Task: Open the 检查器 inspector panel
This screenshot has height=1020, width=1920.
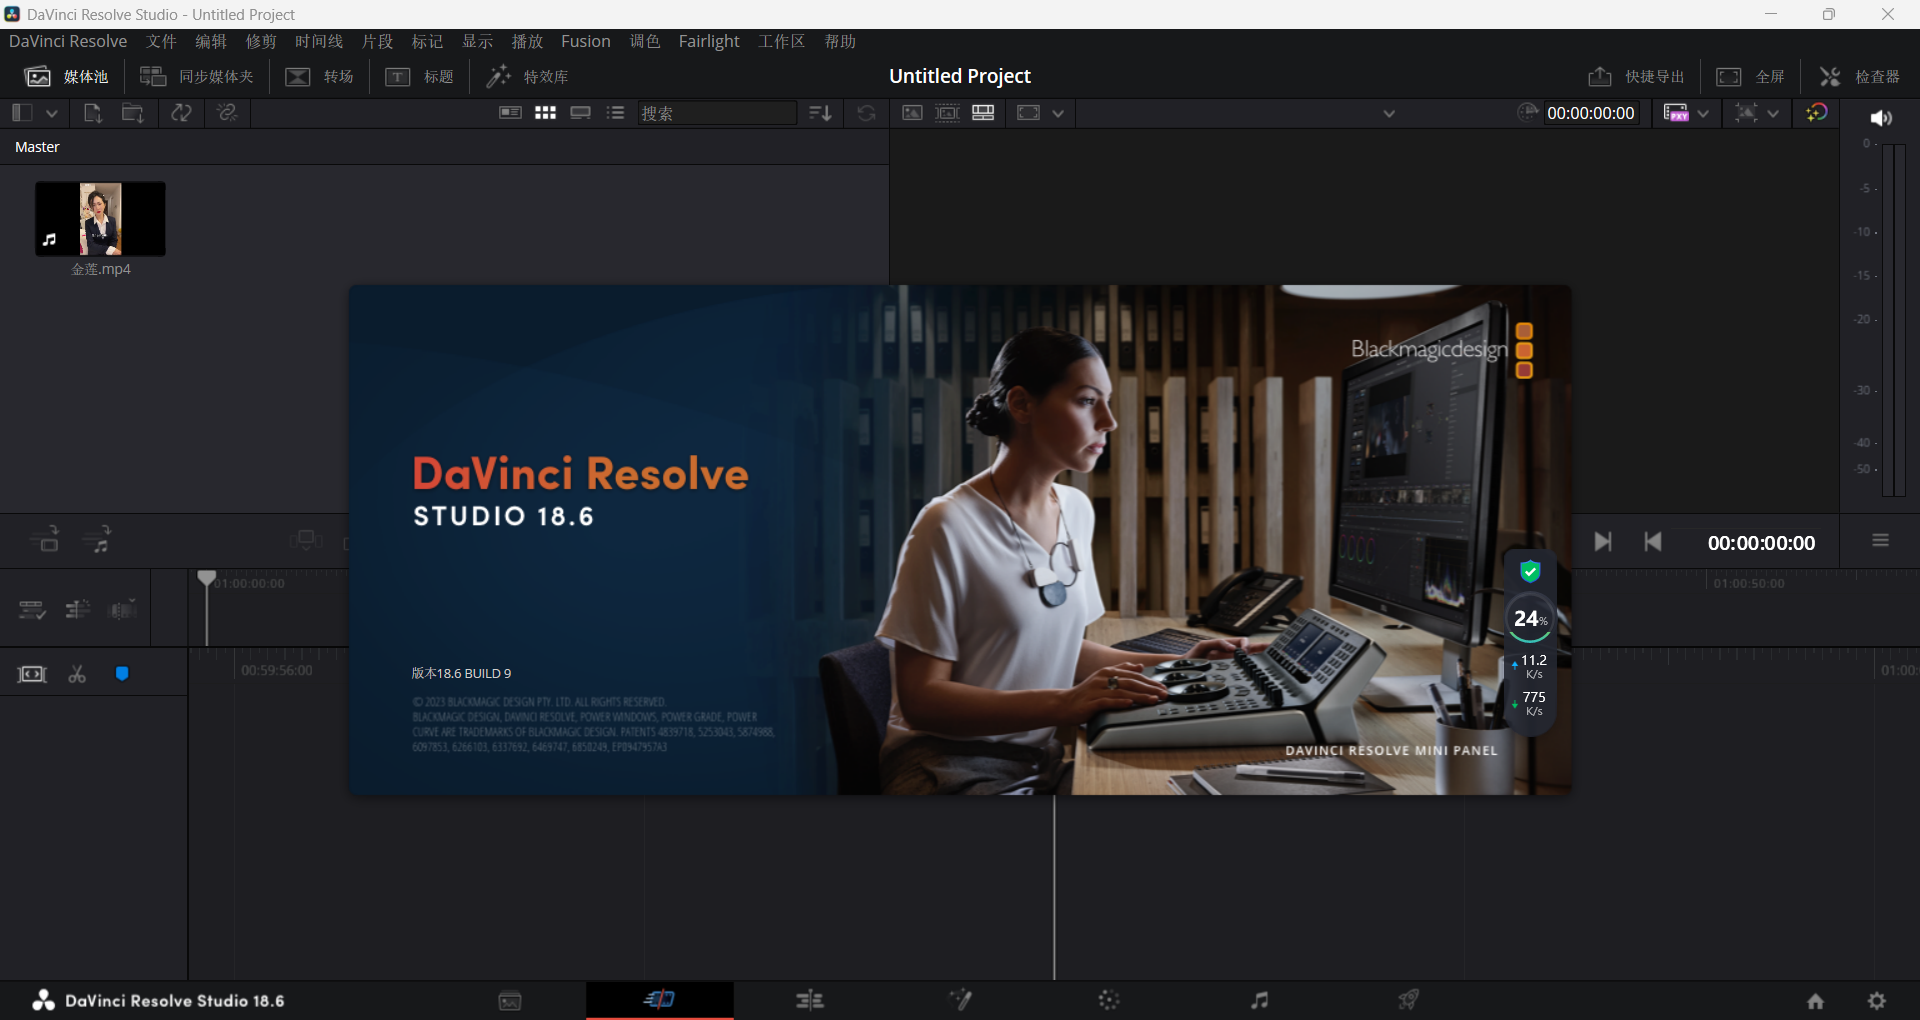Action: pos(1859,77)
